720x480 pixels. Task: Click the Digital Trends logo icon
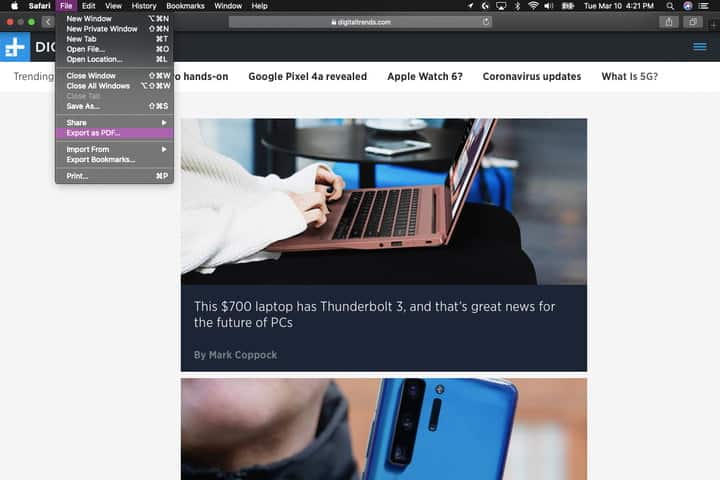[x=15, y=47]
